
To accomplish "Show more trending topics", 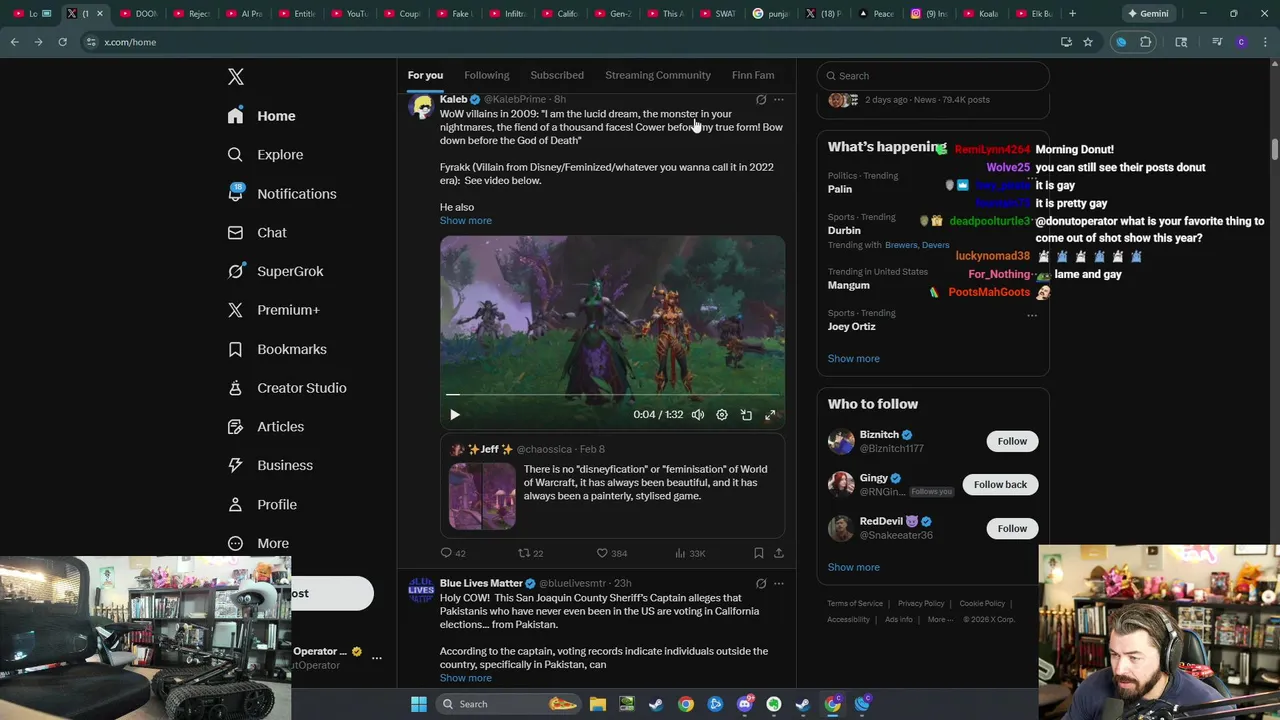I will click(854, 358).
